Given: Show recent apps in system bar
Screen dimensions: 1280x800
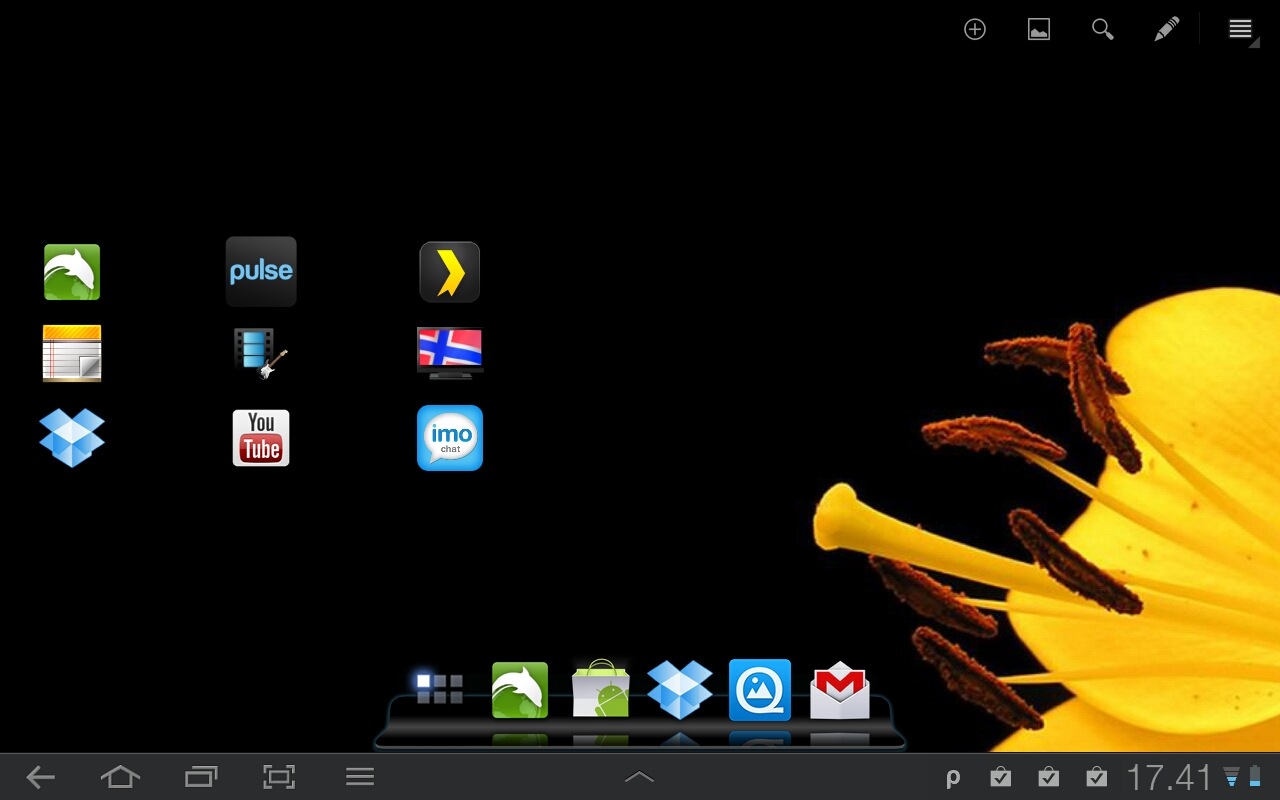Looking at the screenshot, I should coord(201,777).
